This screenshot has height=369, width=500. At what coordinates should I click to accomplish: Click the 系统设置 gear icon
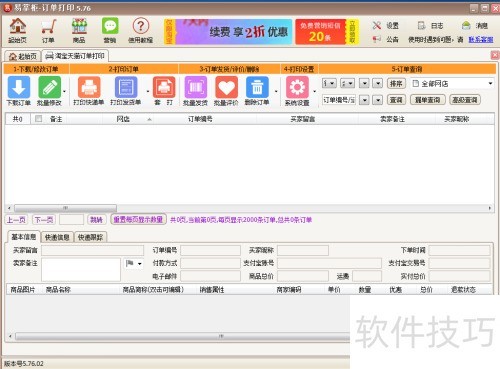pos(297,87)
